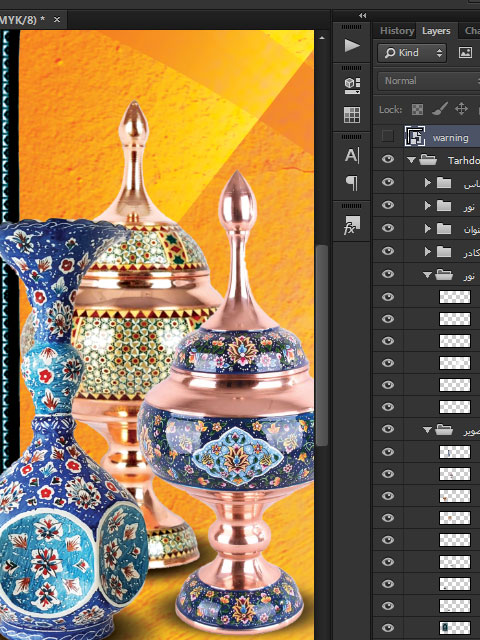Expand the اس group

427,182
